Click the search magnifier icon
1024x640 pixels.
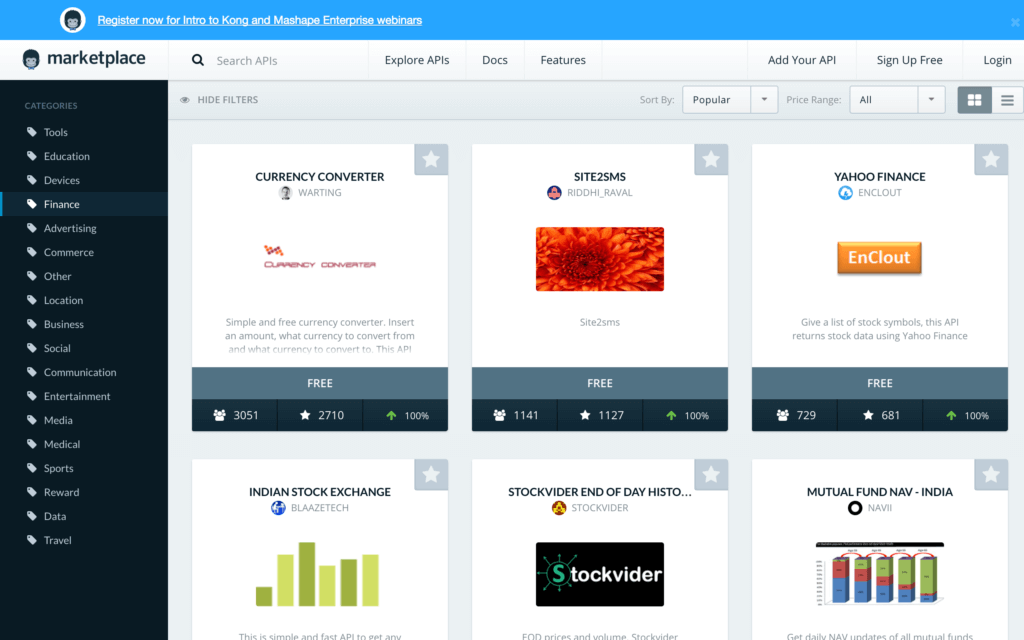point(197,60)
